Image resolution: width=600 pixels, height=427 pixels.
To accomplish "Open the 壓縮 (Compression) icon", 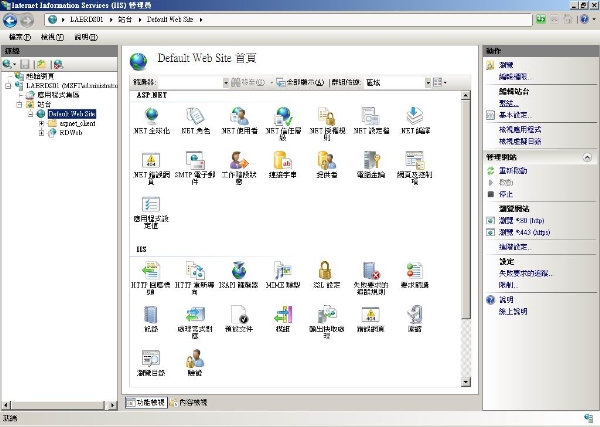I will coord(415,315).
